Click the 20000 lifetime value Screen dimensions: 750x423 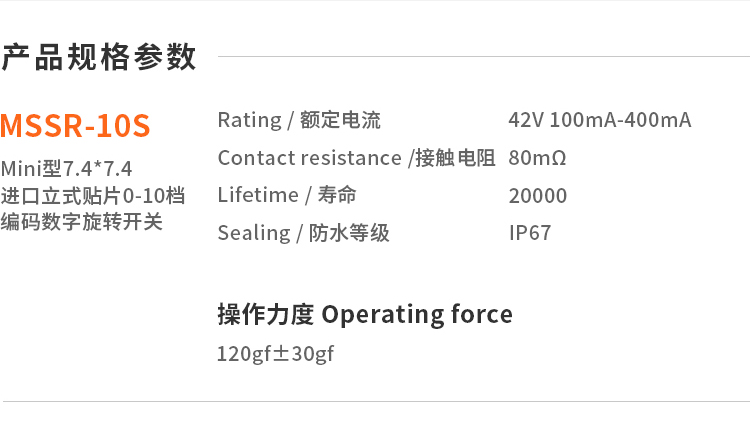coord(537,196)
